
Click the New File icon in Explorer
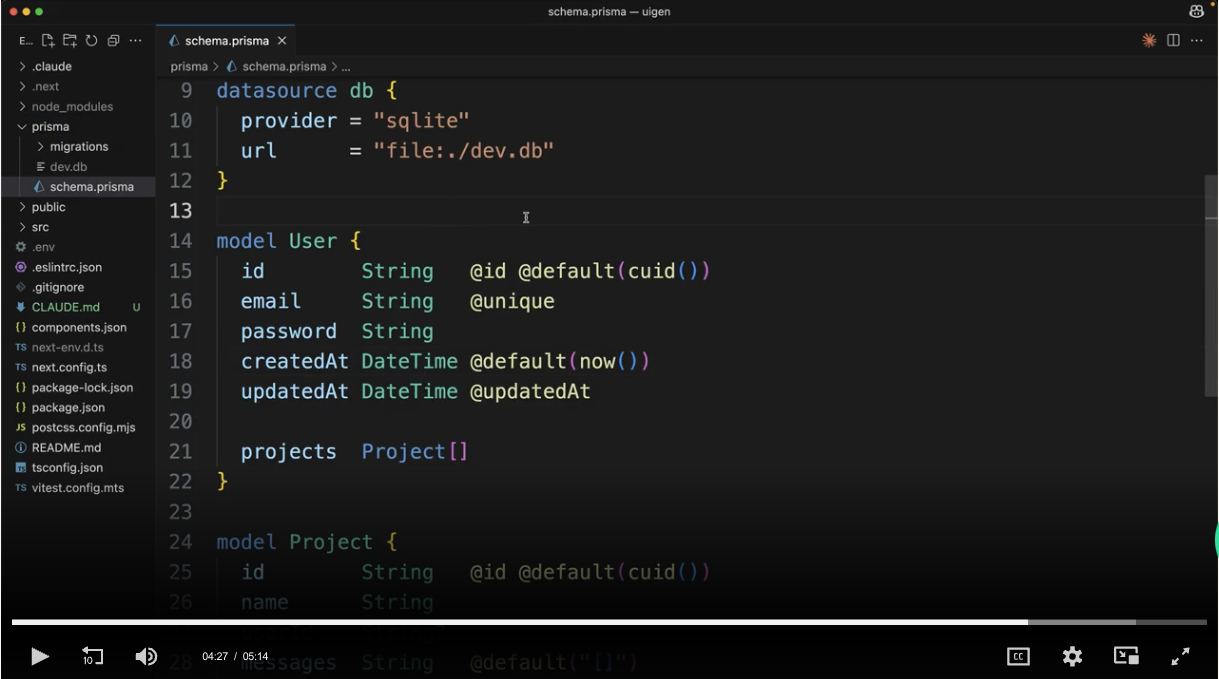[48, 41]
